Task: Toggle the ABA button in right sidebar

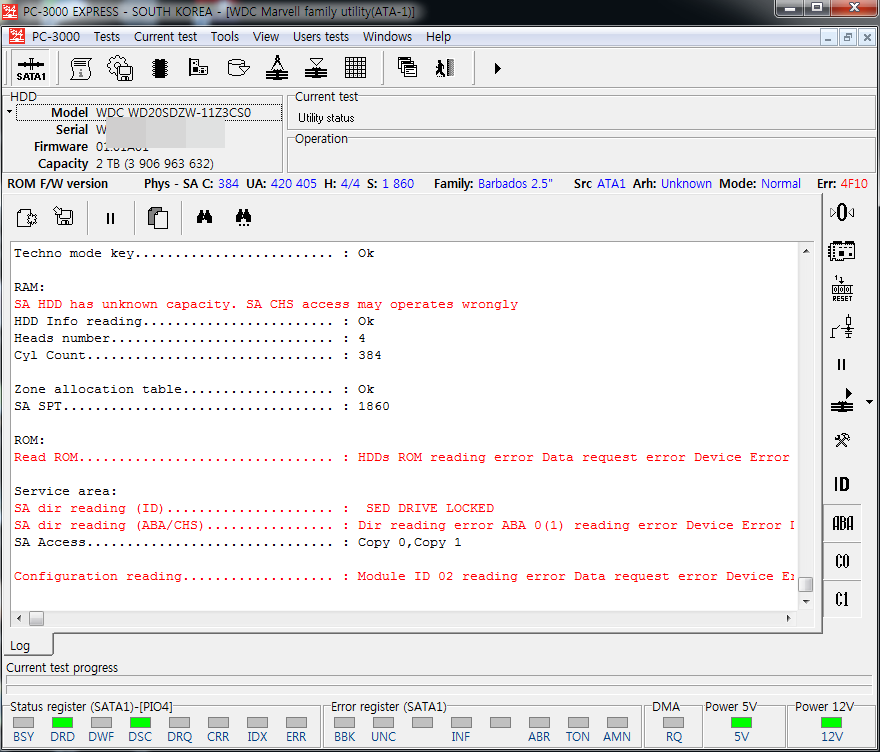Action: [842, 523]
